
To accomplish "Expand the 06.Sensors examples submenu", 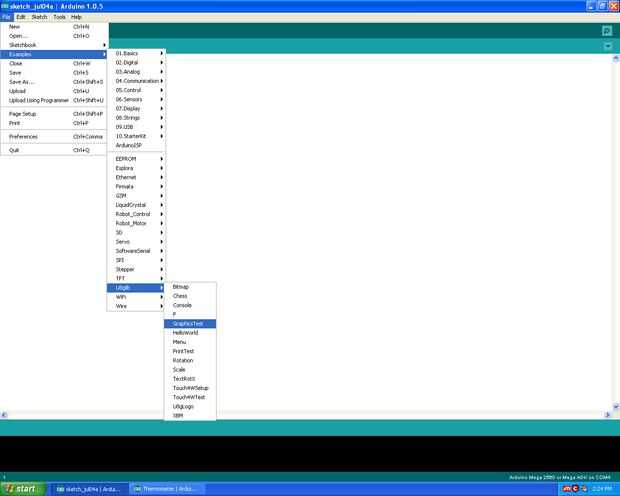I will [x=136, y=99].
